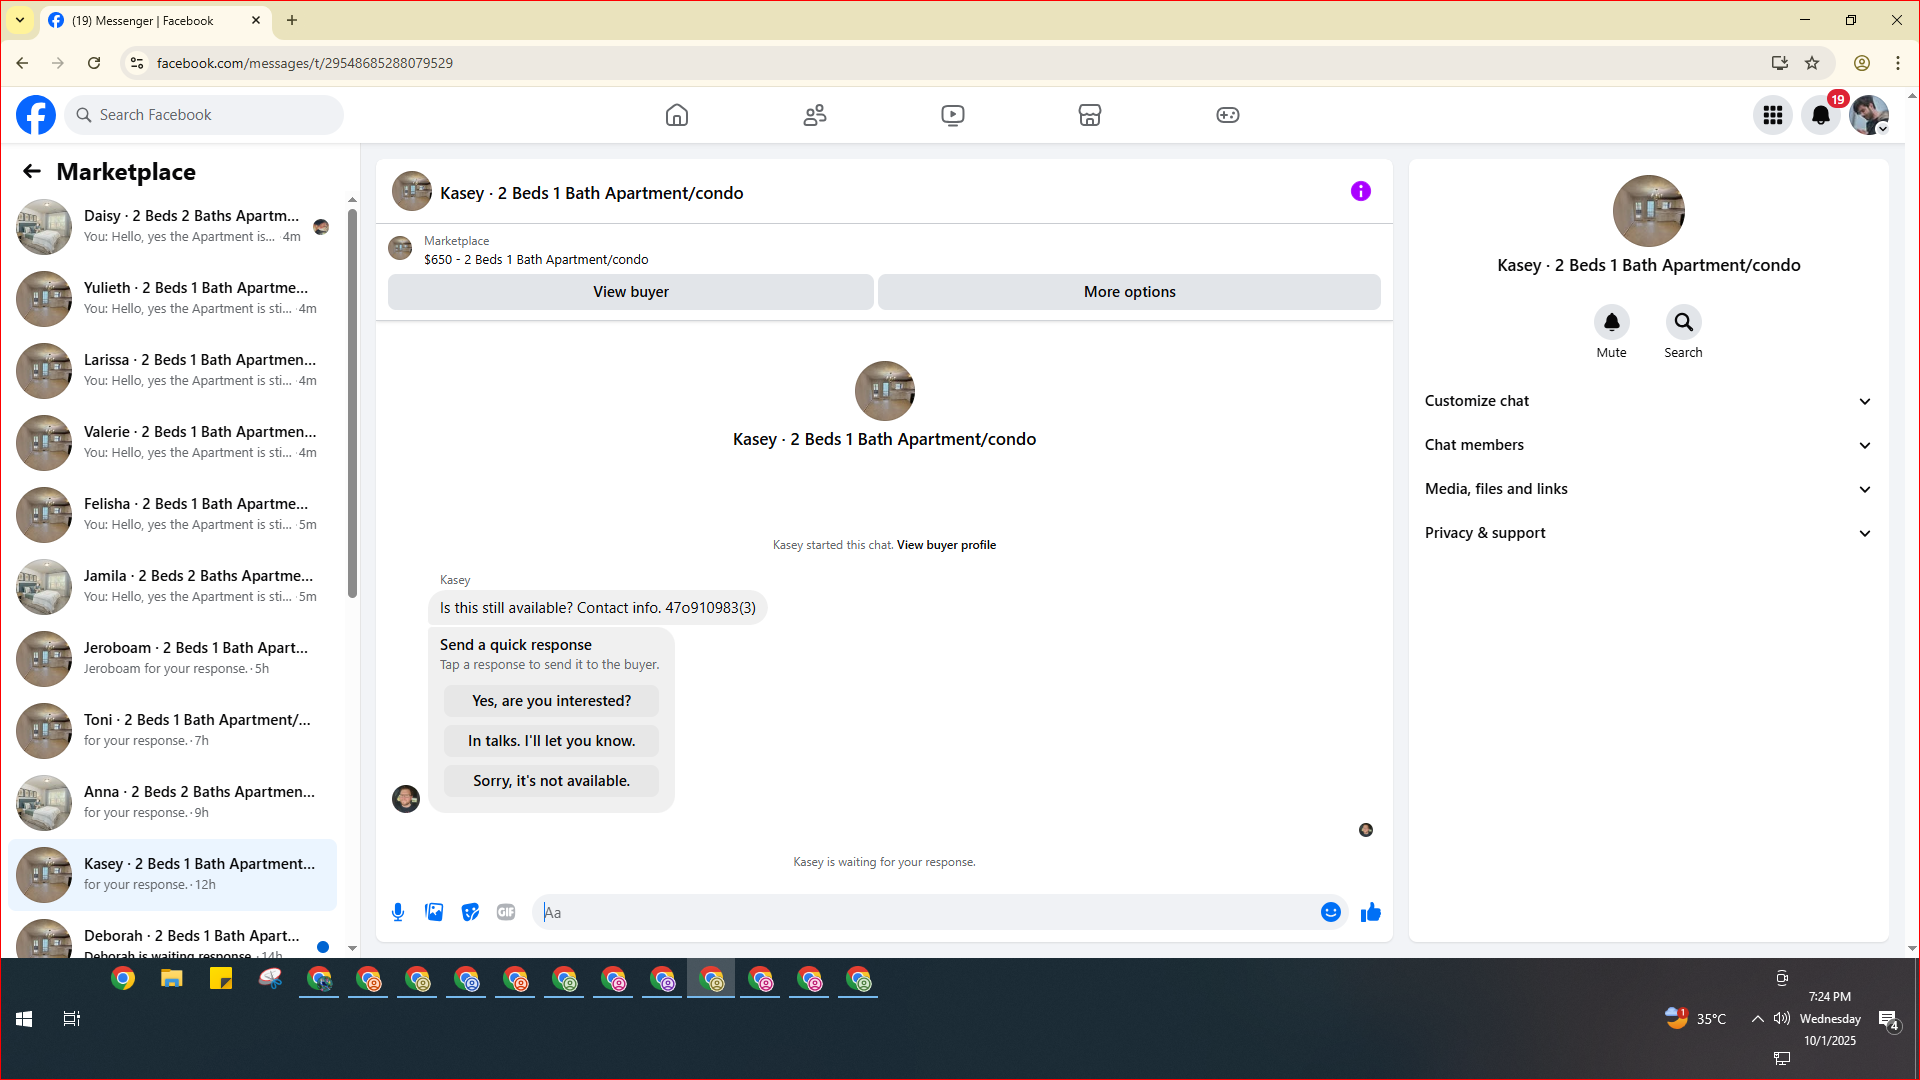Open Daisy's 2 Beds 2 Baths chat
1920x1080 pixels.
(172, 227)
